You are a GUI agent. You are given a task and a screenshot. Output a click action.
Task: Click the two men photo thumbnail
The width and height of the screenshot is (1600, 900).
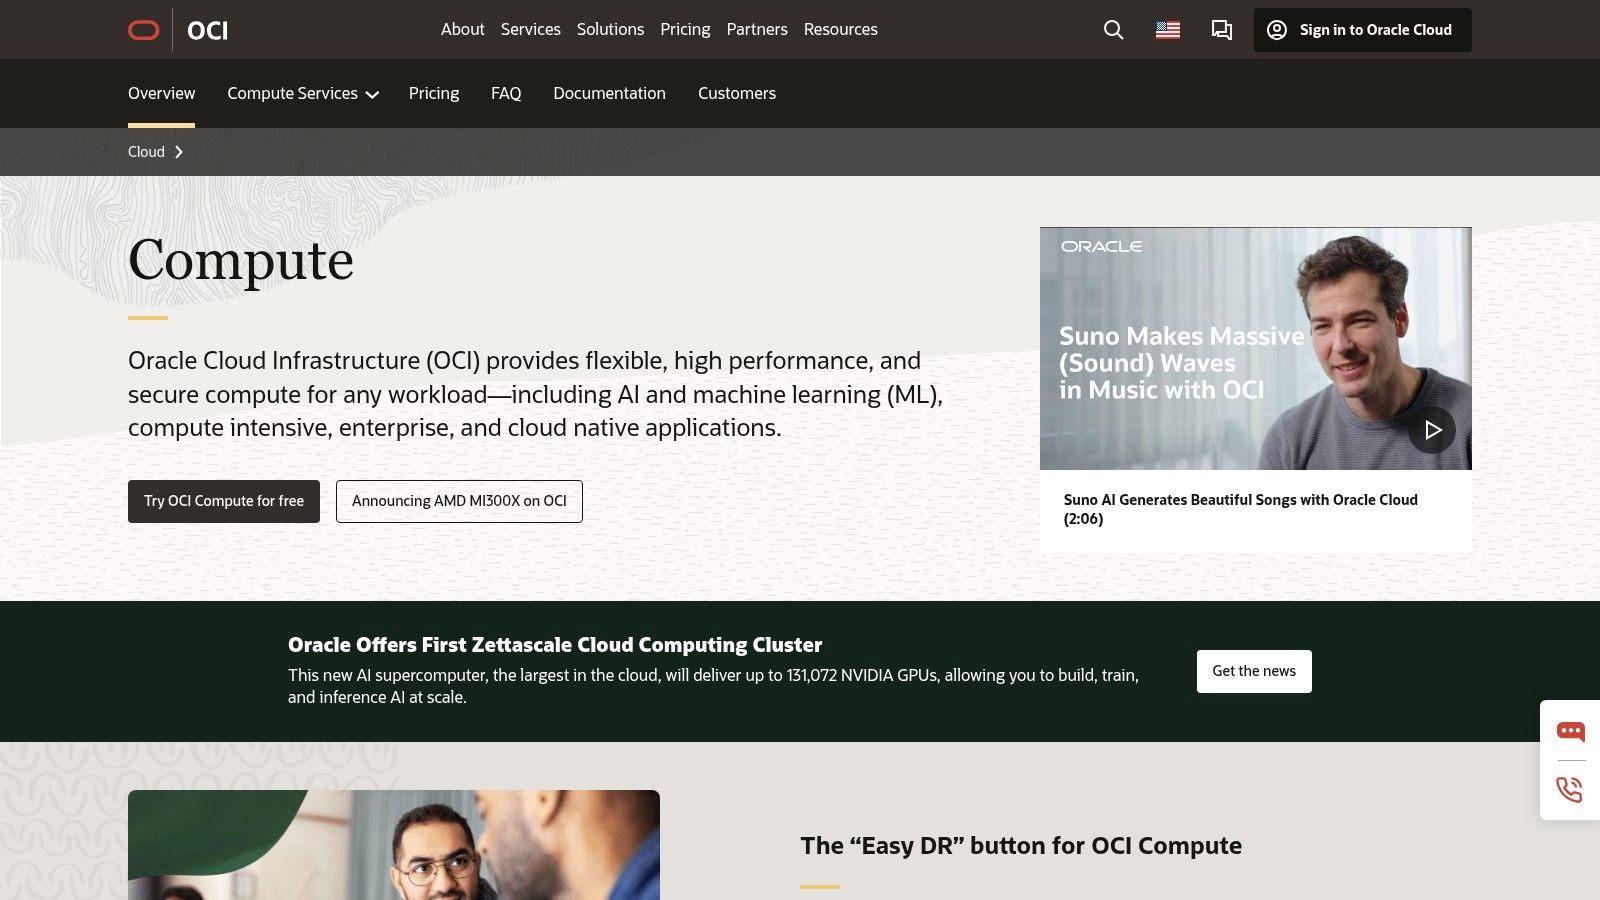tap(394, 845)
